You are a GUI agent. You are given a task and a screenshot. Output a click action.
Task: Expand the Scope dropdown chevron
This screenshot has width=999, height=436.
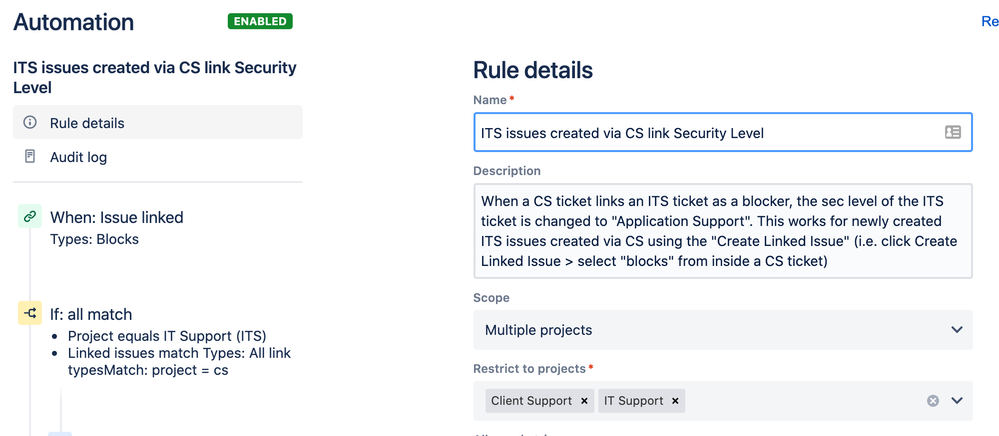(x=956, y=330)
